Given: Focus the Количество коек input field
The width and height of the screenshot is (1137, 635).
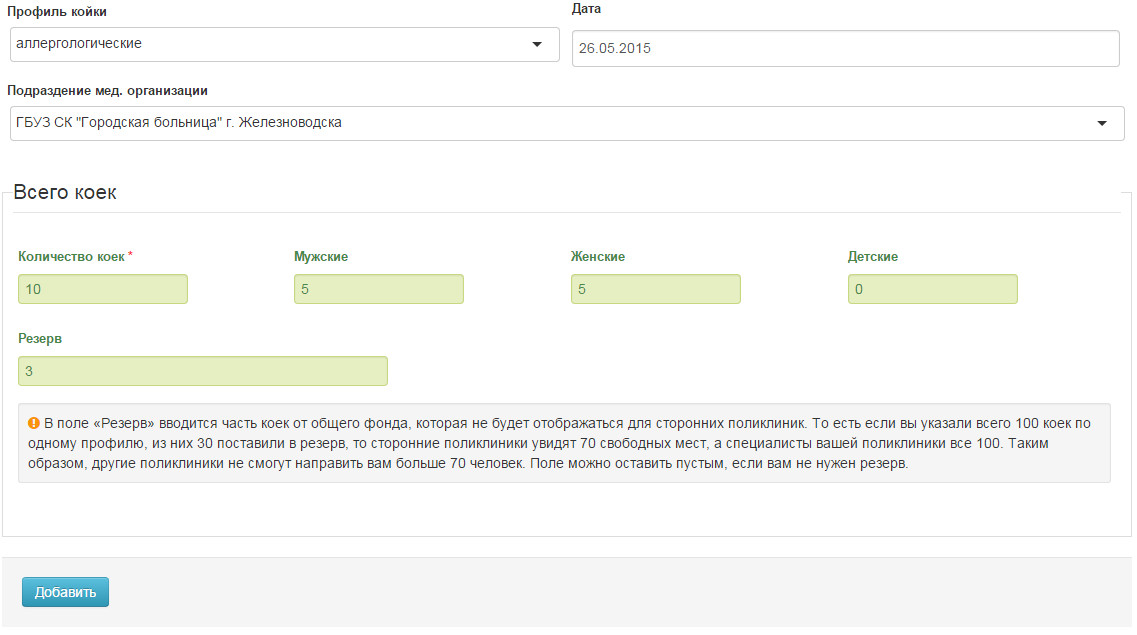Looking at the screenshot, I should pyautogui.click(x=103, y=289).
